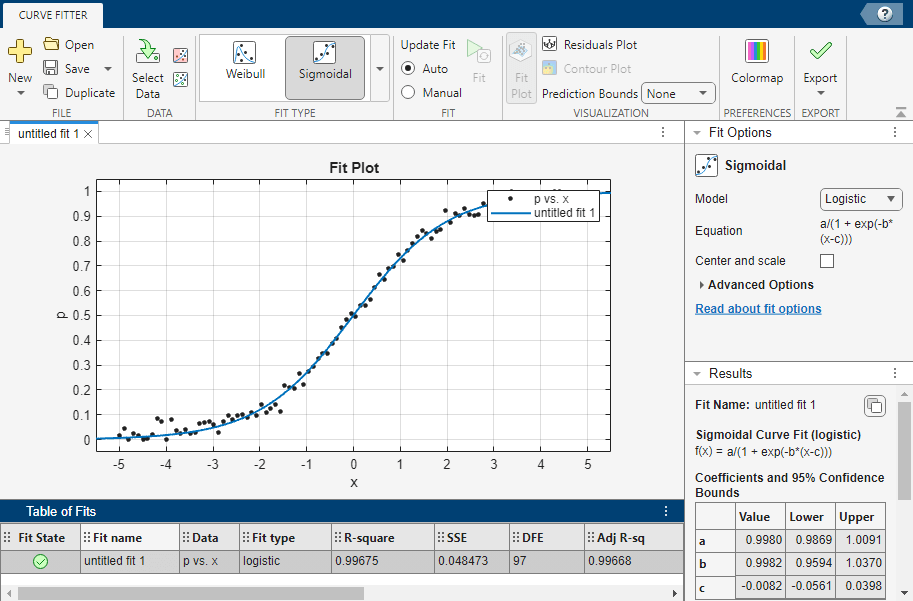Enable the Center and scale checkbox
This screenshot has width=913, height=601.
(x=827, y=261)
